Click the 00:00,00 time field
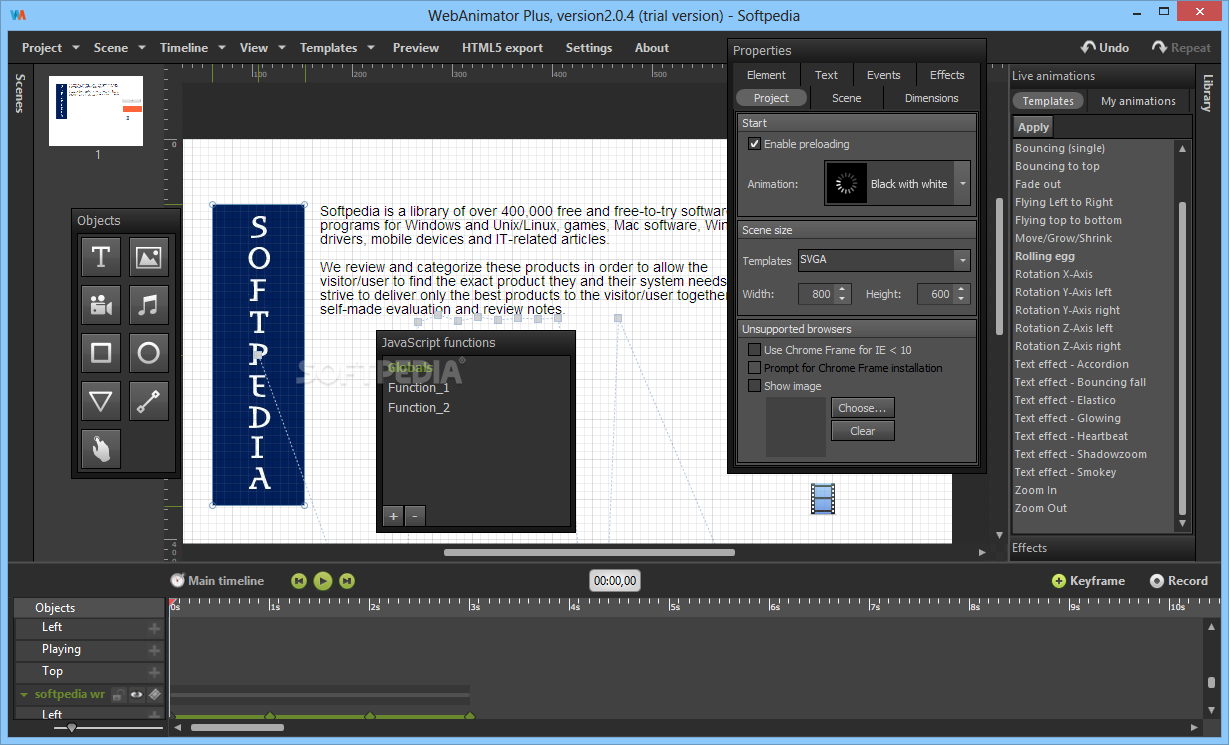The height and width of the screenshot is (745, 1229). coord(615,580)
